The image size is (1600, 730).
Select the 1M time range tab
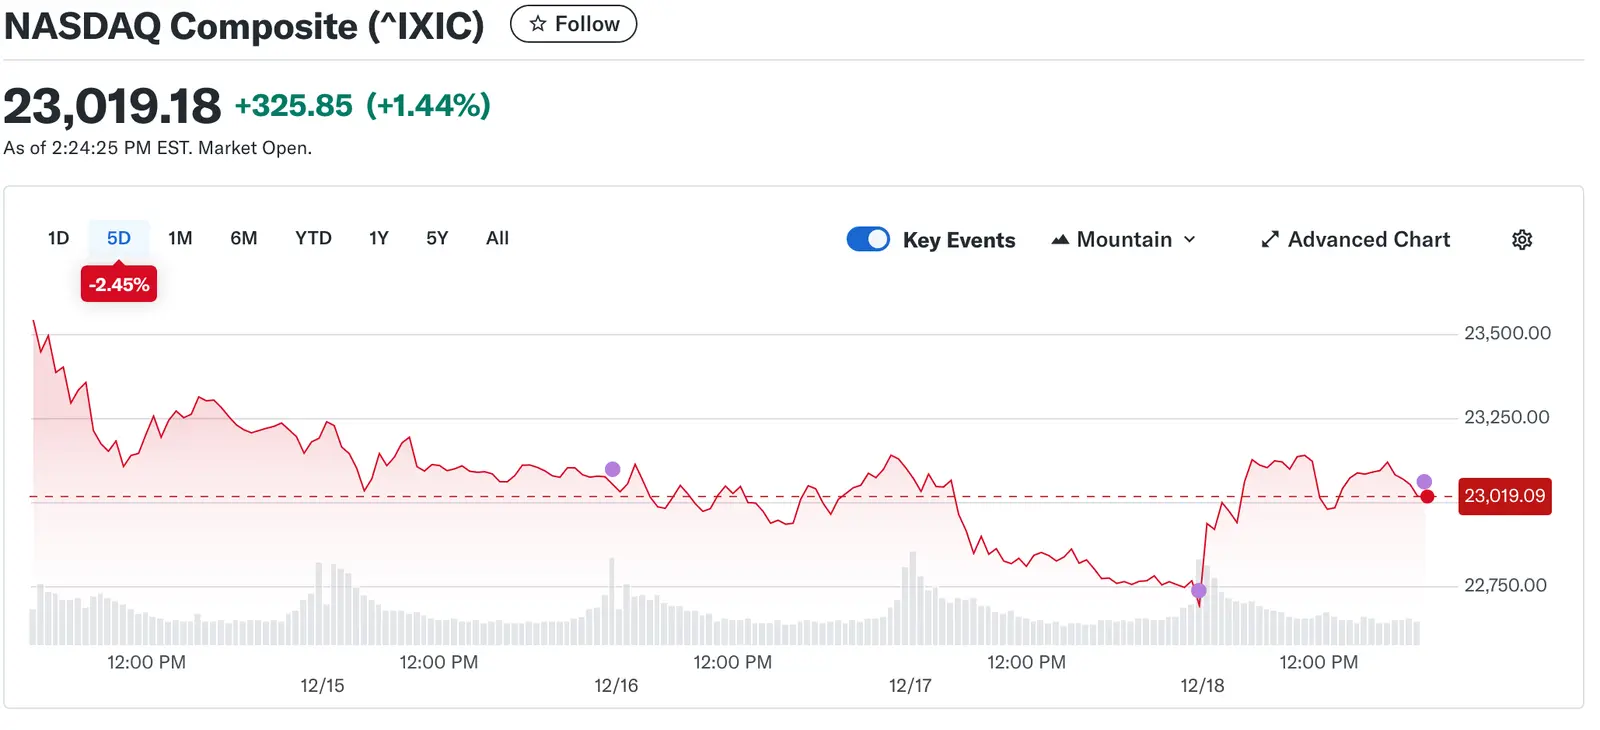click(180, 238)
